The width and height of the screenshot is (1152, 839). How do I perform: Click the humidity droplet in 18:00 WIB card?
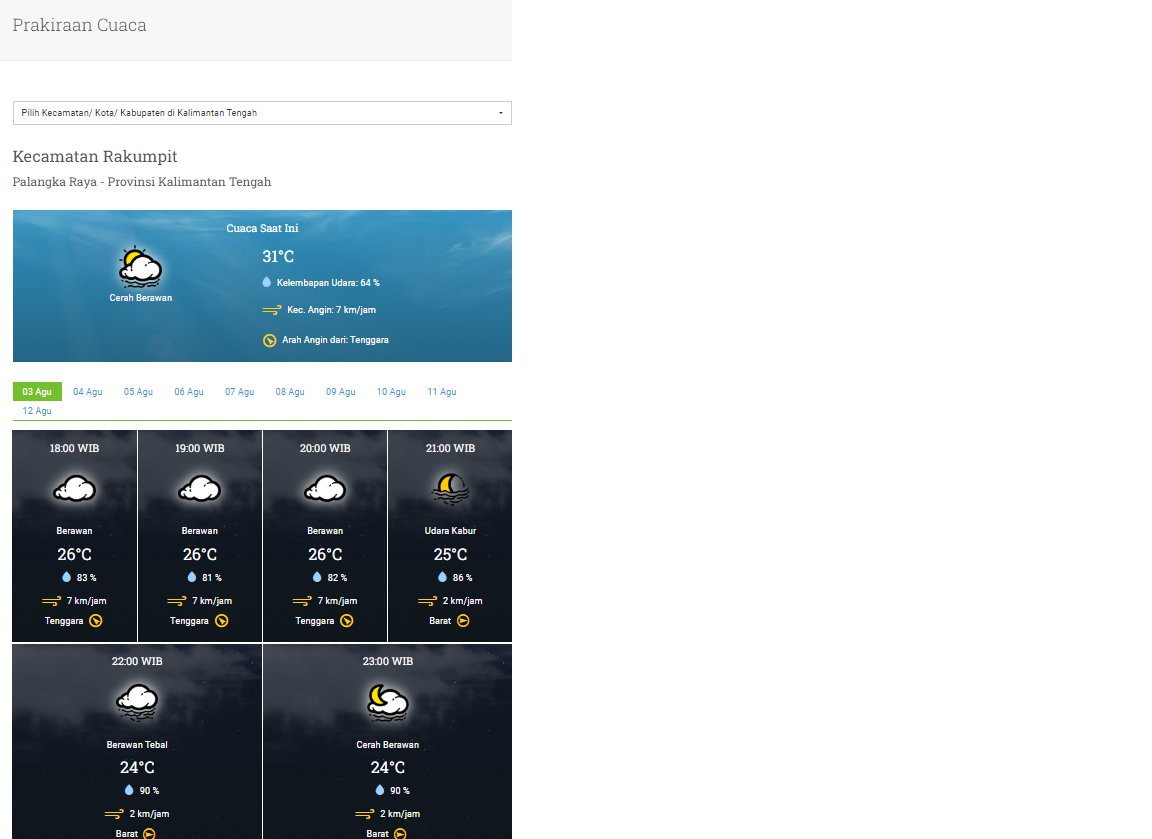pos(67,577)
